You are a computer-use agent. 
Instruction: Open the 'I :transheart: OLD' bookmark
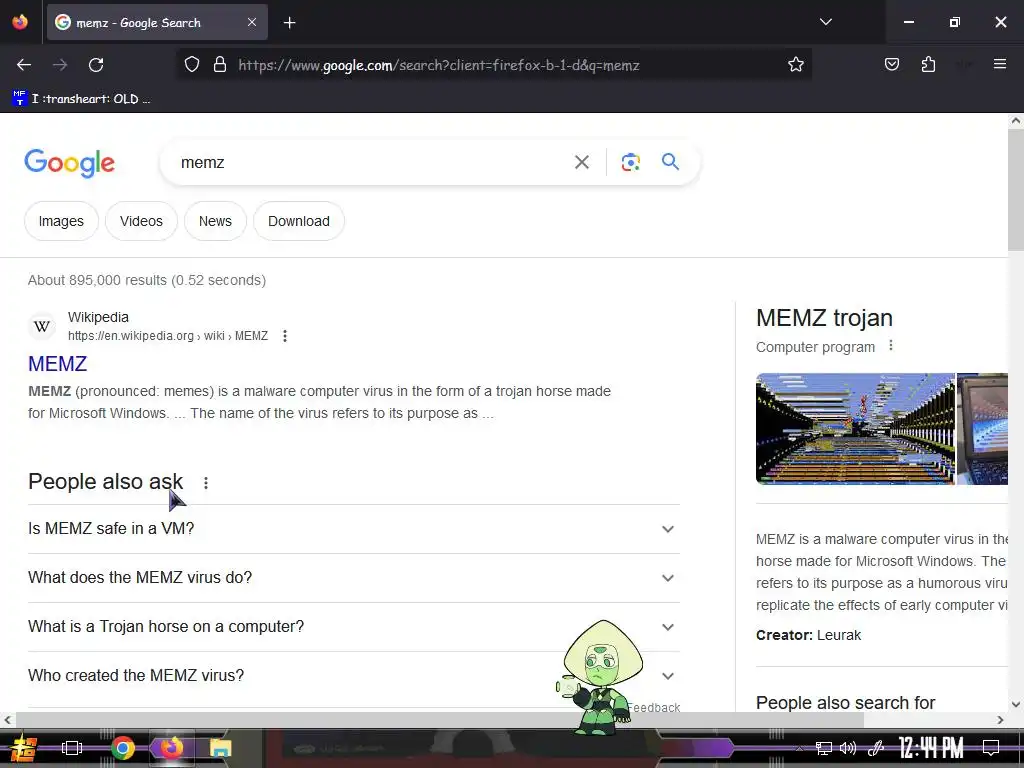click(82, 99)
